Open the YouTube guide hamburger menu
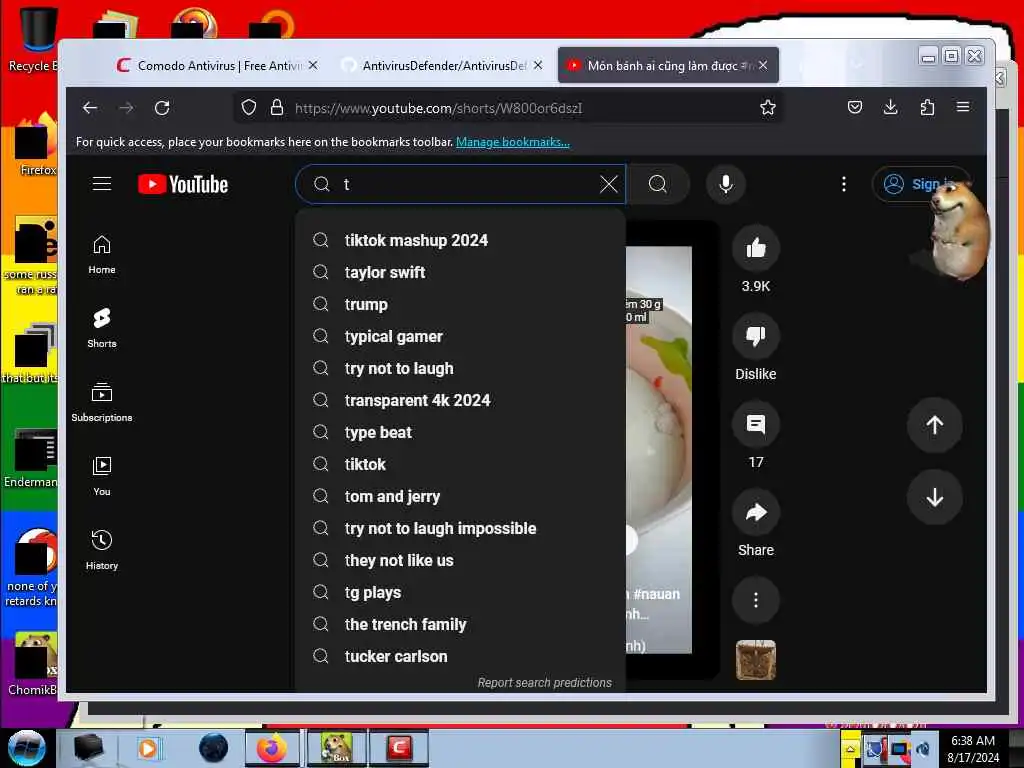The width and height of the screenshot is (1024, 768). 102,184
